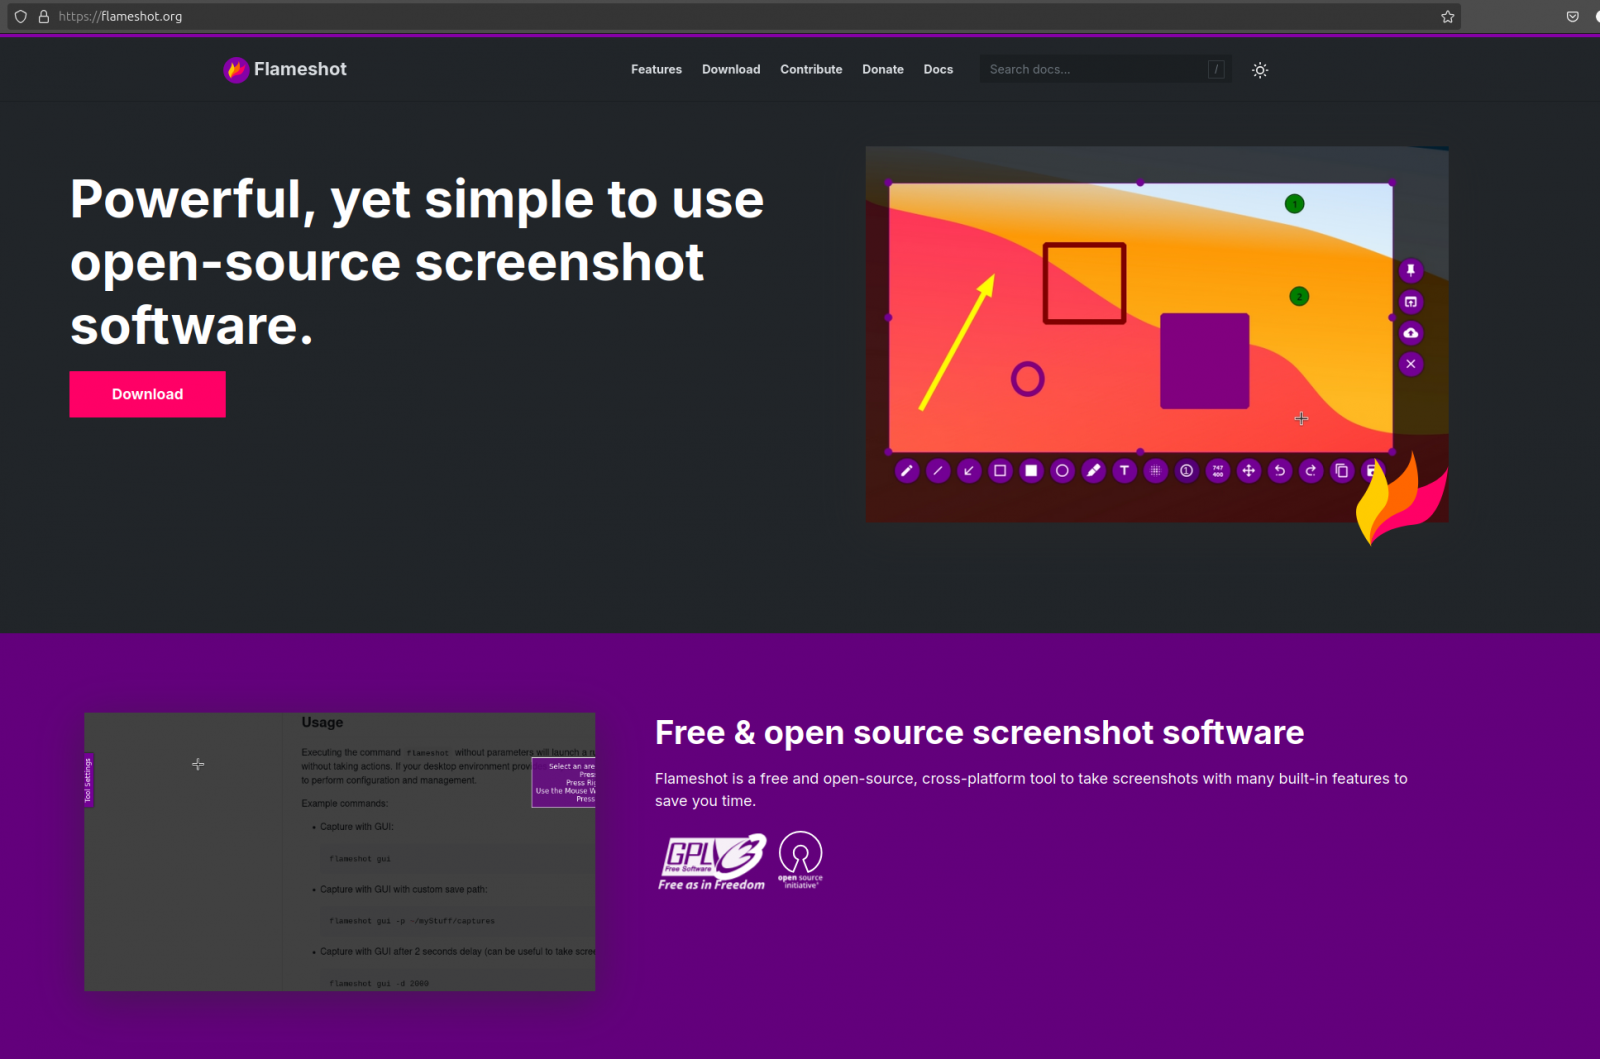Viewport: 1600px width, 1059px height.
Task: Open the Features nav item
Action: click(x=656, y=70)
